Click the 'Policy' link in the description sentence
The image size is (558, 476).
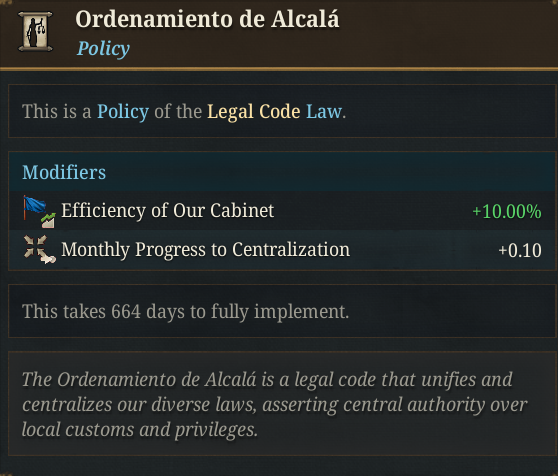pyautogui.click(x=123, y=111)
